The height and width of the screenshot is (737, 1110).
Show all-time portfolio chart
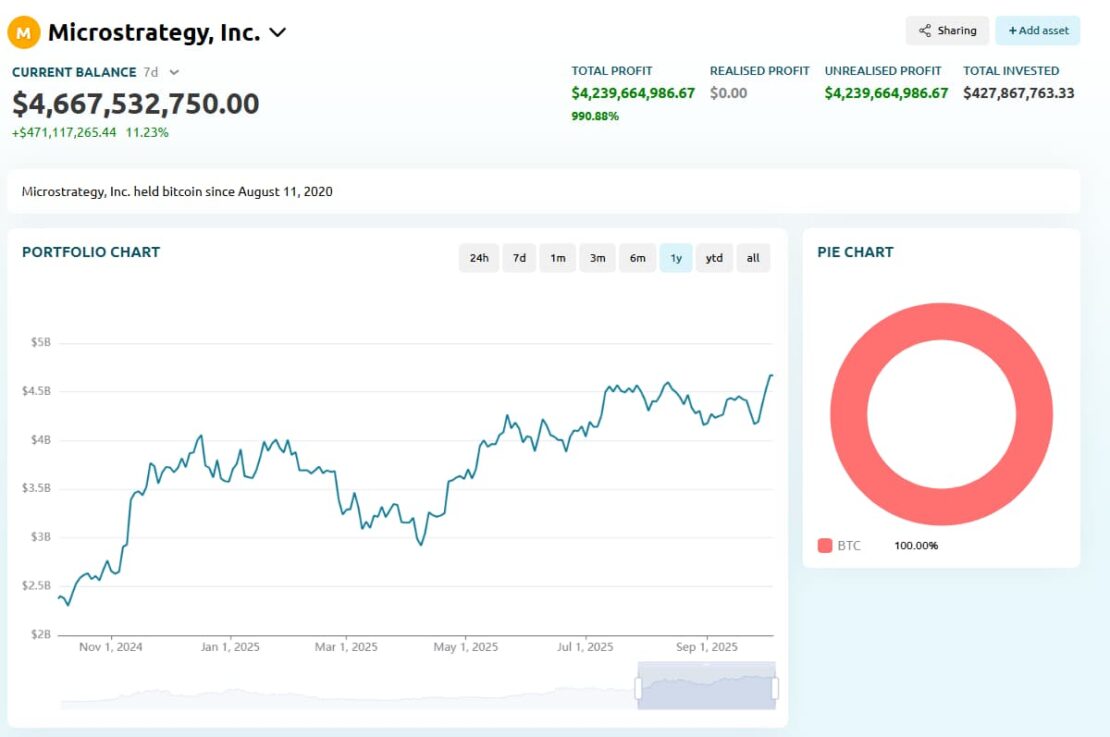[x=753, y=258]
